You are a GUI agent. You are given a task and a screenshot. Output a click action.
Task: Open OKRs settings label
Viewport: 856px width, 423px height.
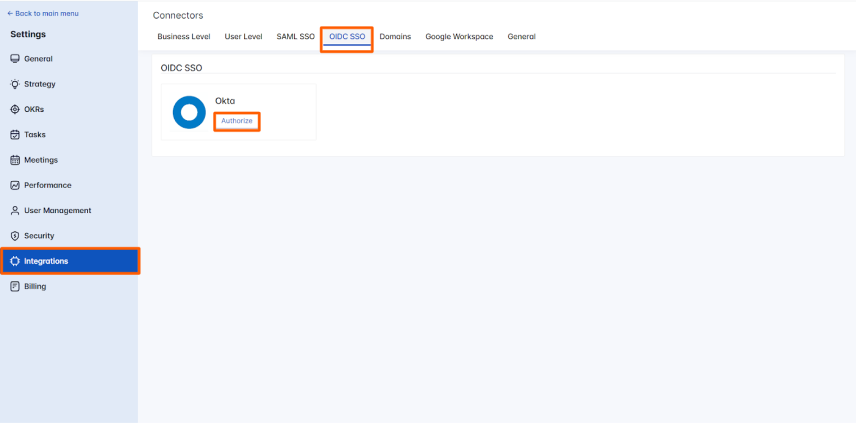tap(34, 109)
